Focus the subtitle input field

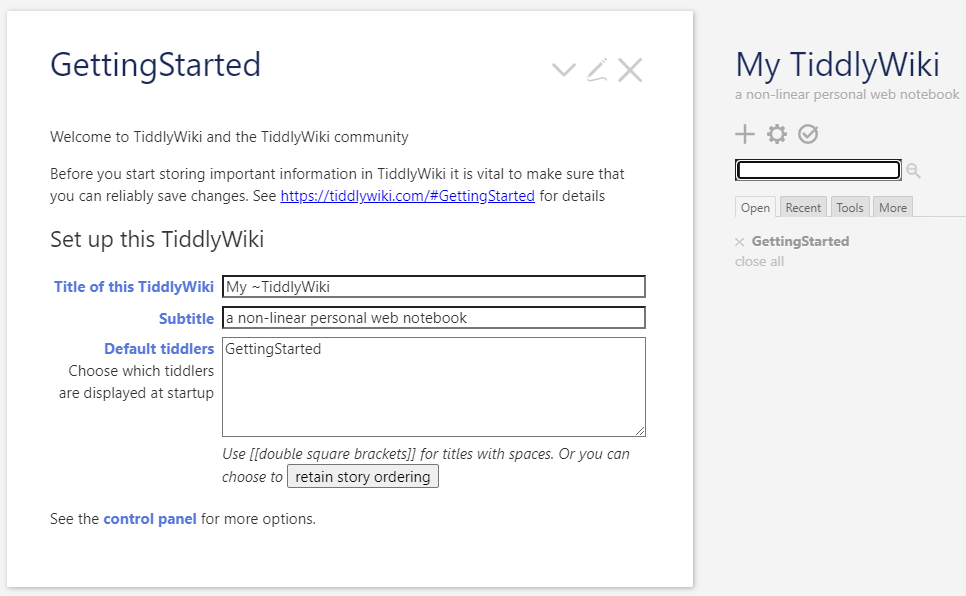pyautogui.click(x=434, y=318)
